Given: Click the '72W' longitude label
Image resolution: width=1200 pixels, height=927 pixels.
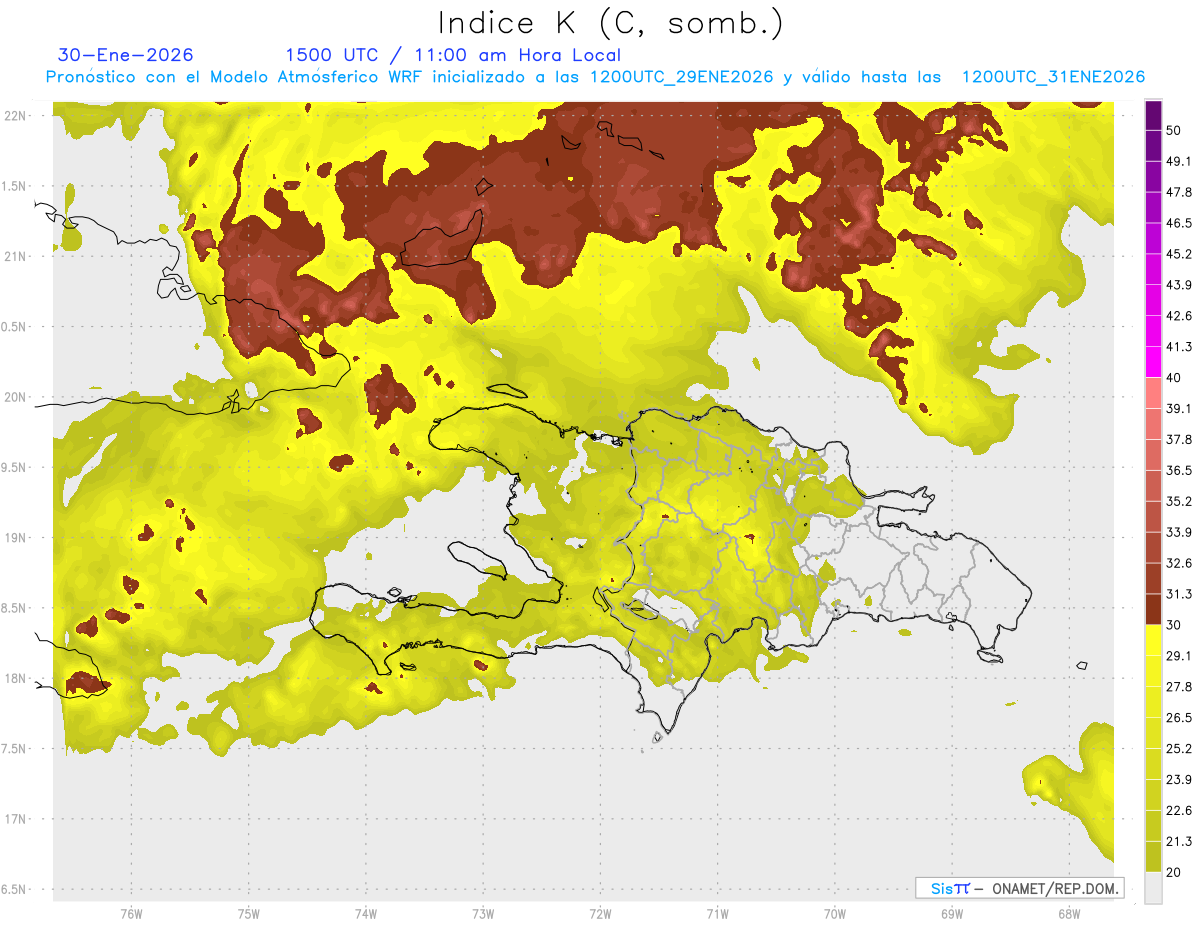Looking at the screenshot, I should pyautogui.click(x=600, y=913).
